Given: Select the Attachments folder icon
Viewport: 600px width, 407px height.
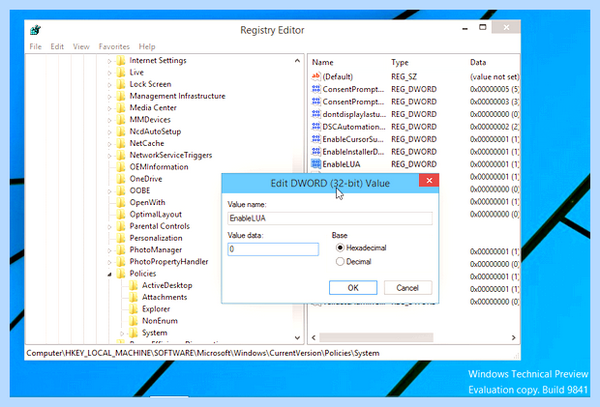Looking at the screenshot, I should [x=133, y=297].
